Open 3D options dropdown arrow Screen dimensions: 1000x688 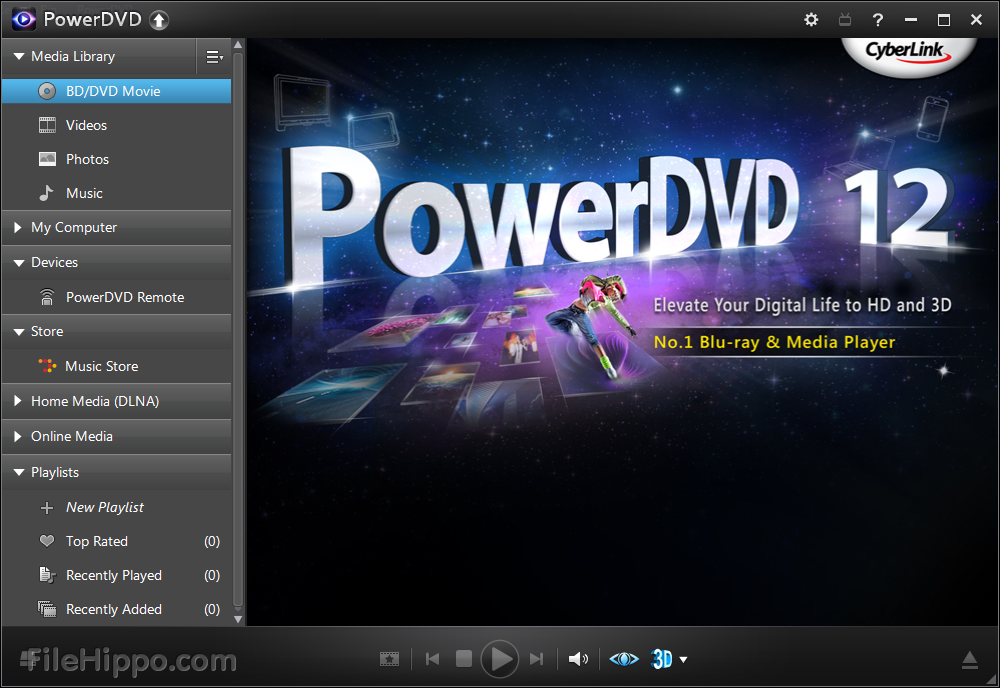[x=684, y=660]
